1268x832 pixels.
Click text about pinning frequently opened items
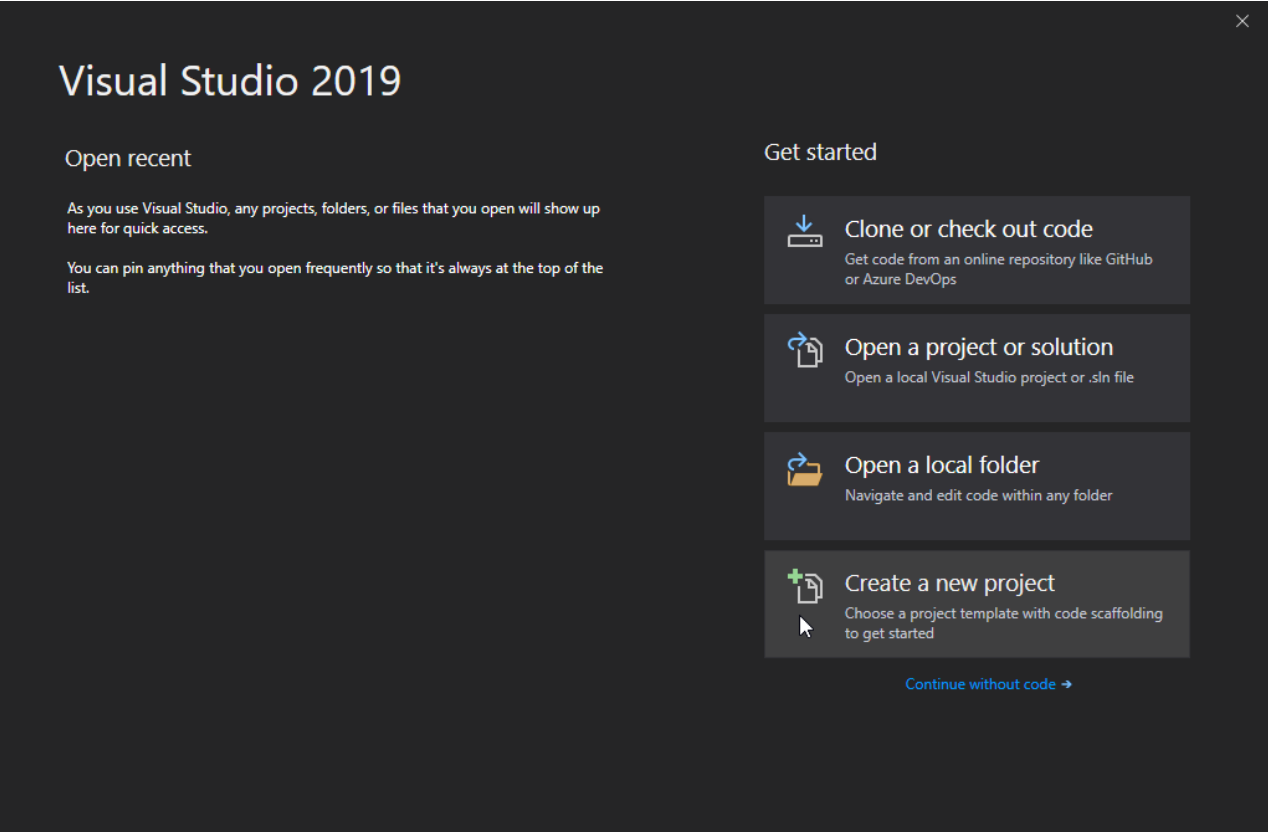(x=334, y=277)
